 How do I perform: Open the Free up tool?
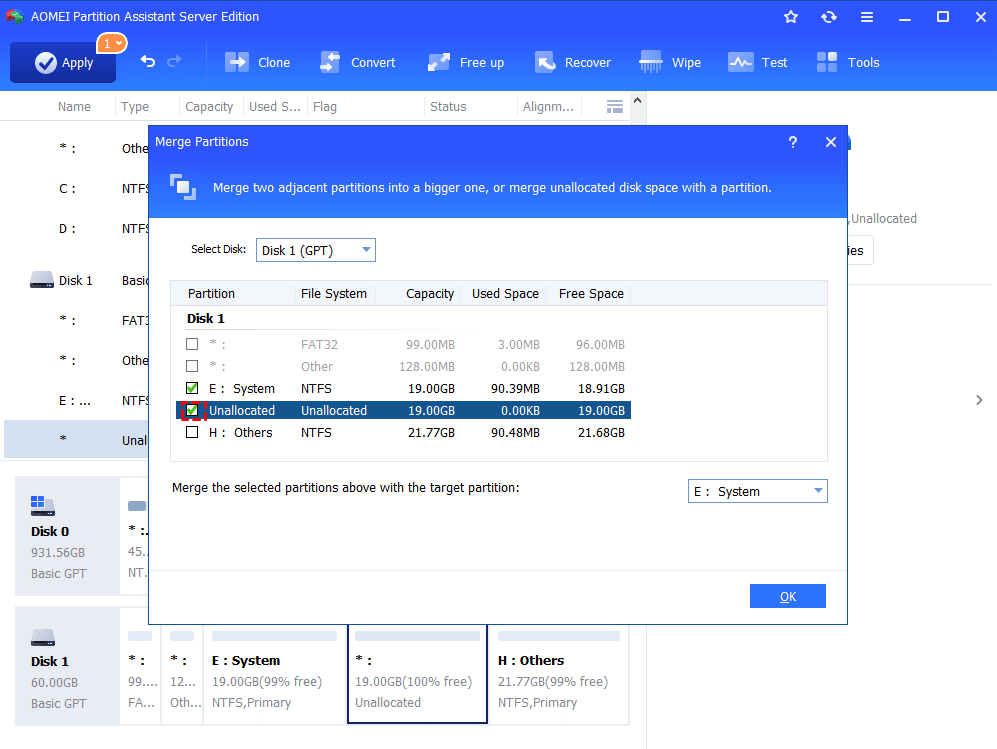coord(466,62)
